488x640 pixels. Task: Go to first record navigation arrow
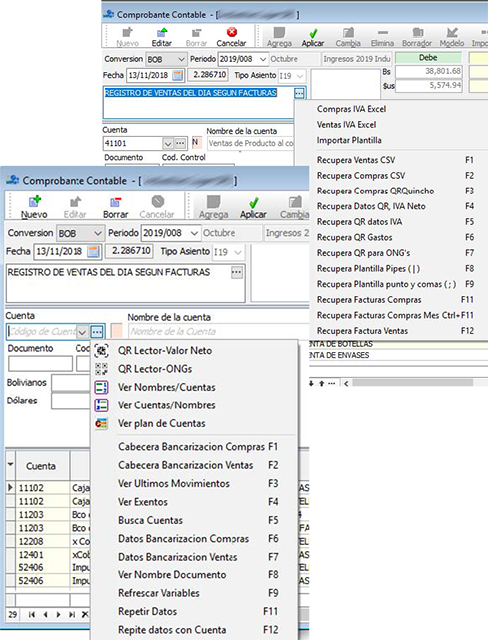coord(31,614)
